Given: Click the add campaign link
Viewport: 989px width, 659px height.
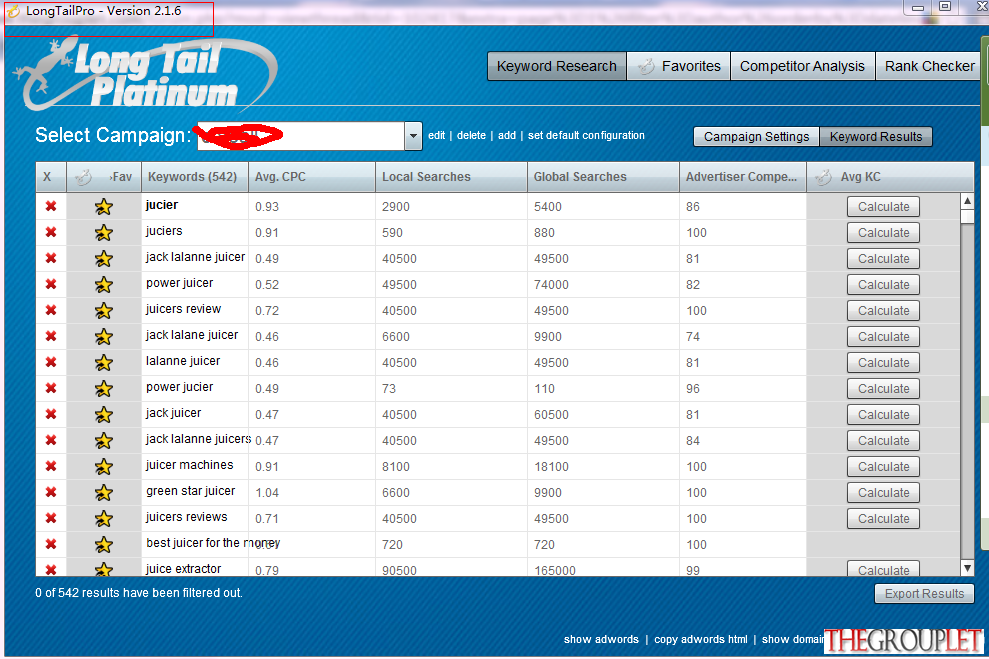Looking at the screenshot, I should (x=506, y=136).
